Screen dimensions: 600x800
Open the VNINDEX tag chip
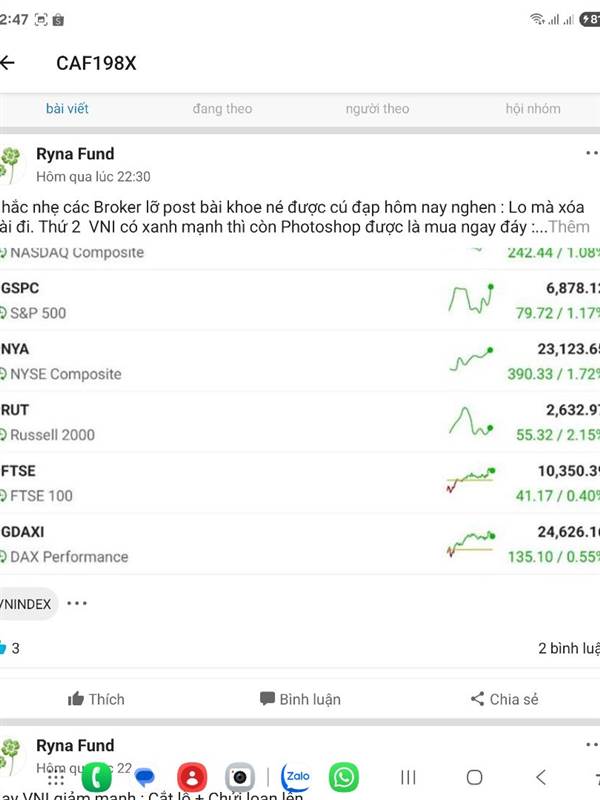click(27, 604)
